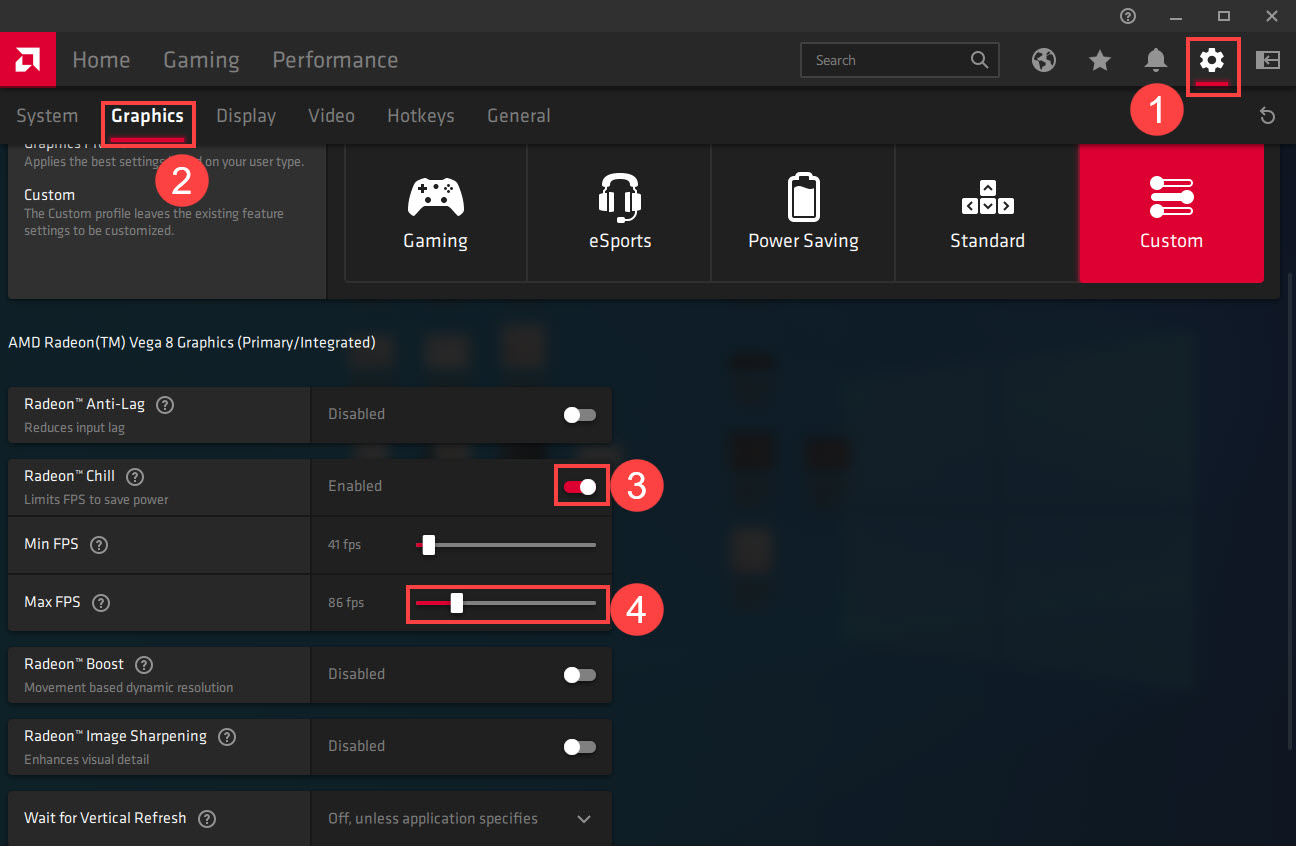
Task: Click the 41 fps value
Action: [x=344, y=545]
